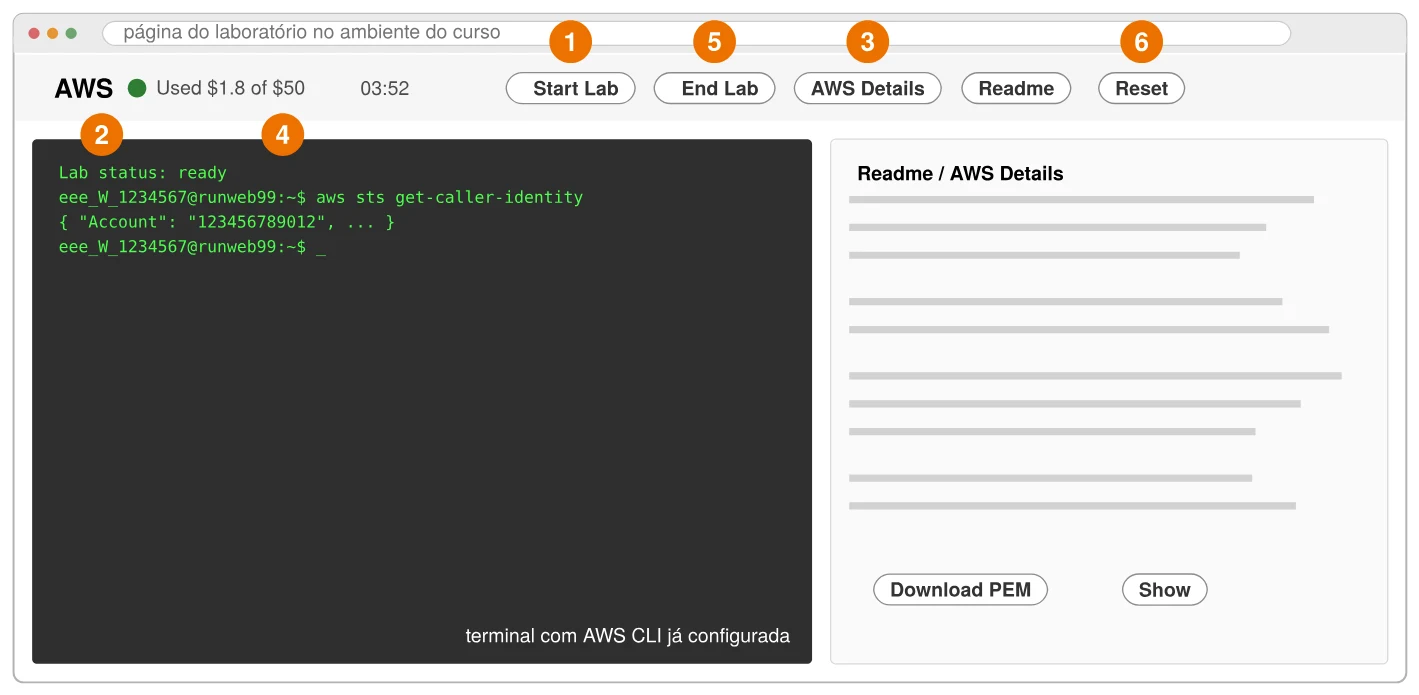1419x695 pixels.
Task: Open the Readme button
Action: tap(1016, 88)
